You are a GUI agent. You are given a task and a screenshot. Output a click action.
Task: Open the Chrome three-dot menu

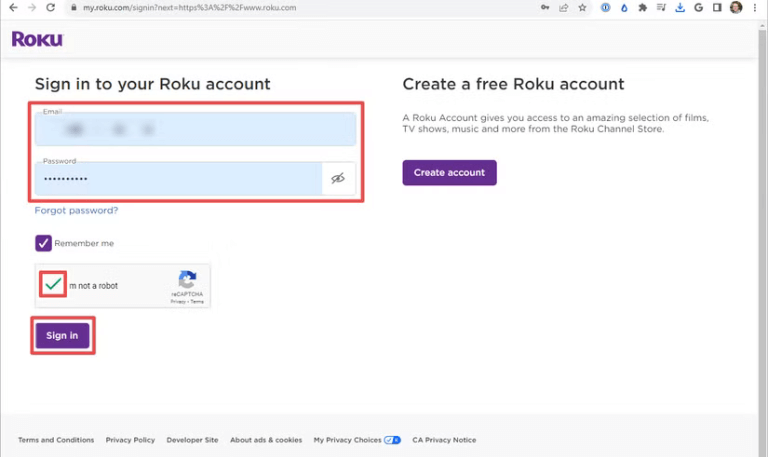pyautogui.click(x=755, y=8)
